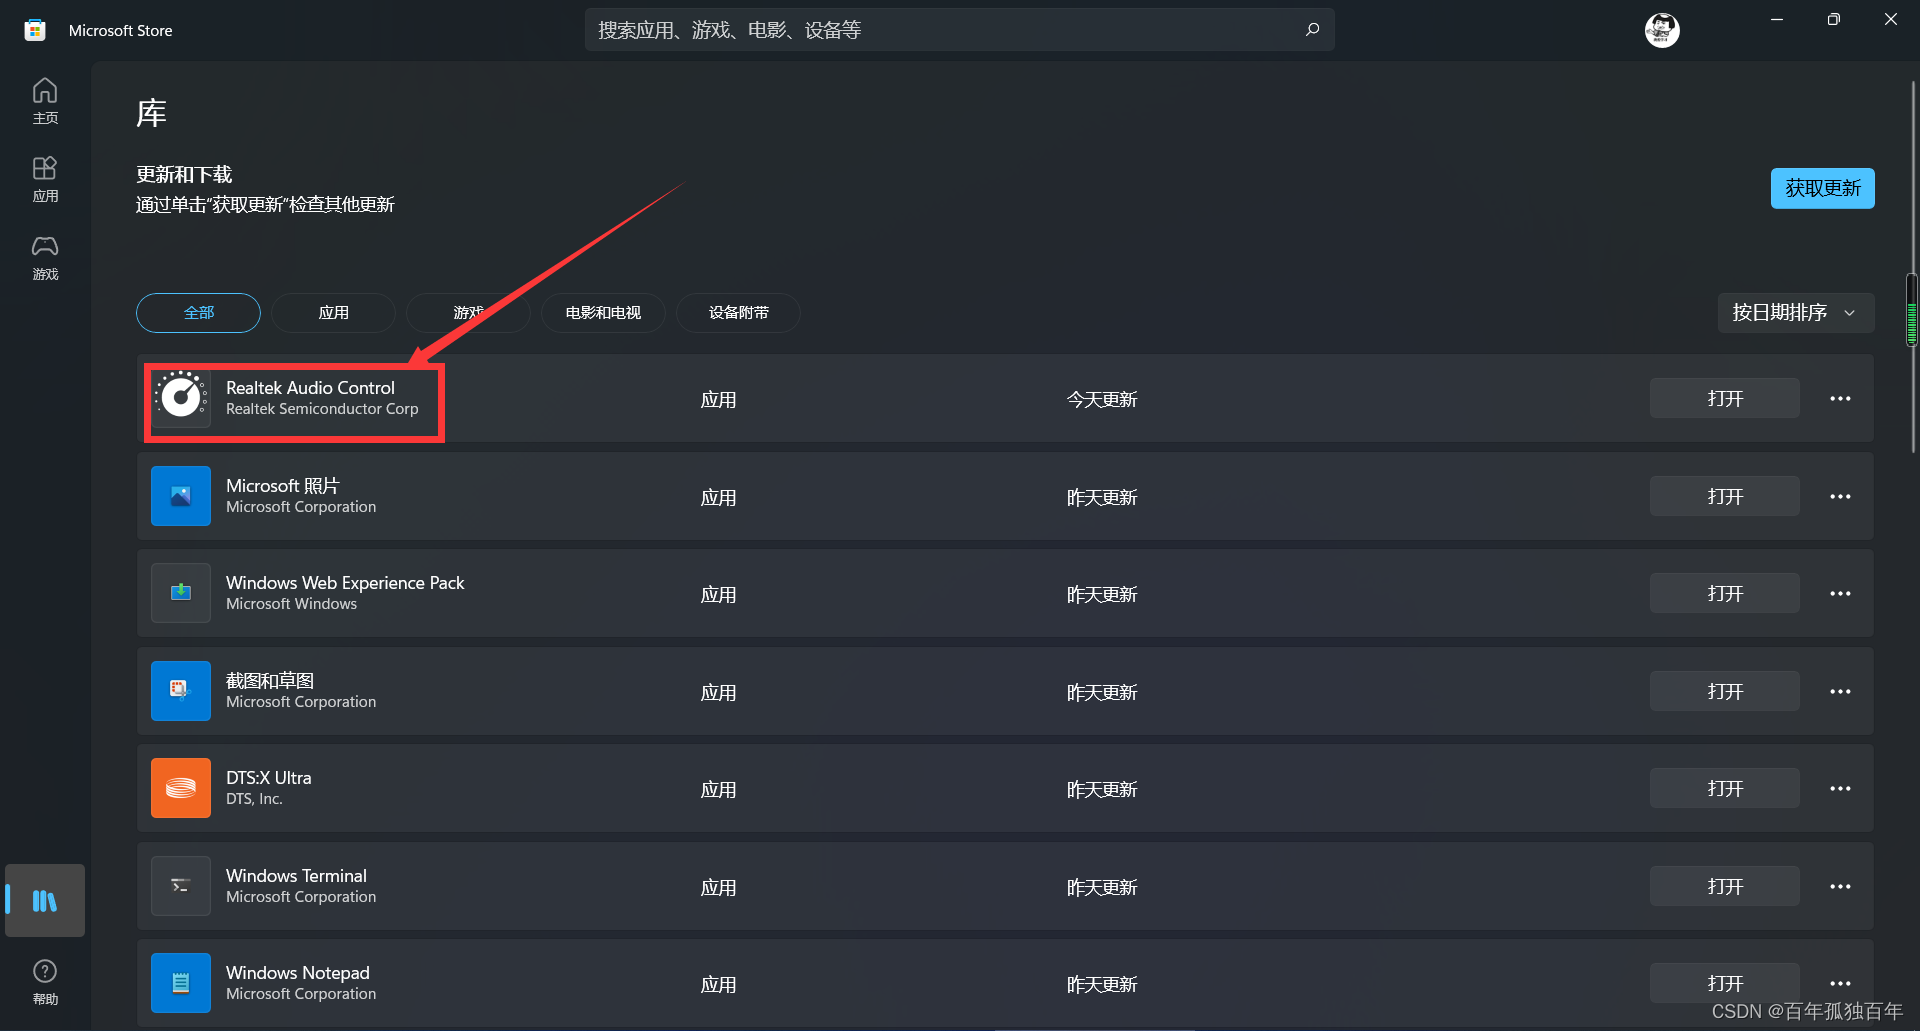Click the Windows Terminal title text

tap(296, 875)
